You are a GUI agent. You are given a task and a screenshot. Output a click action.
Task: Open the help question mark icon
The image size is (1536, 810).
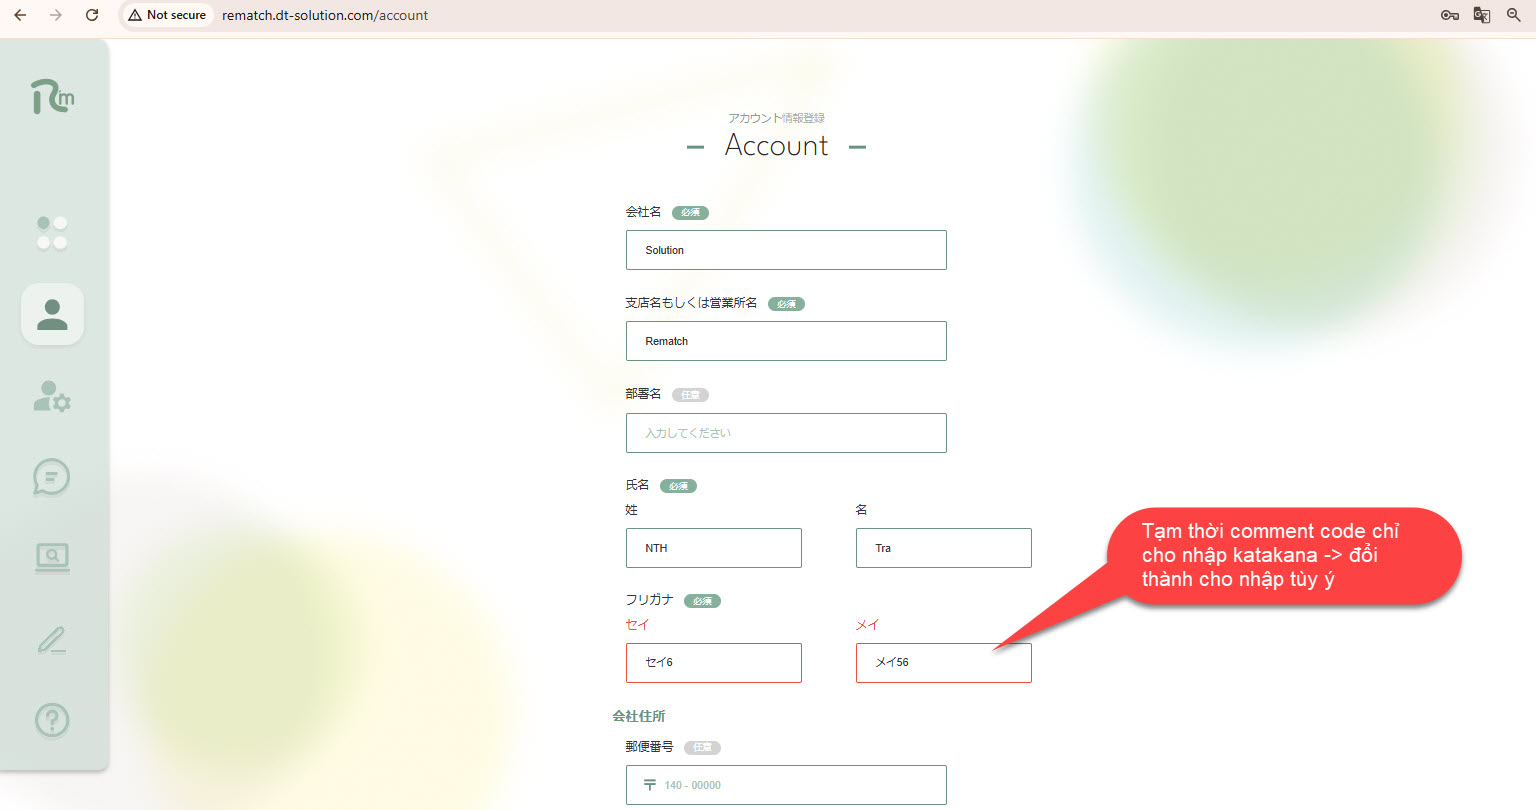tap(52, 720)
